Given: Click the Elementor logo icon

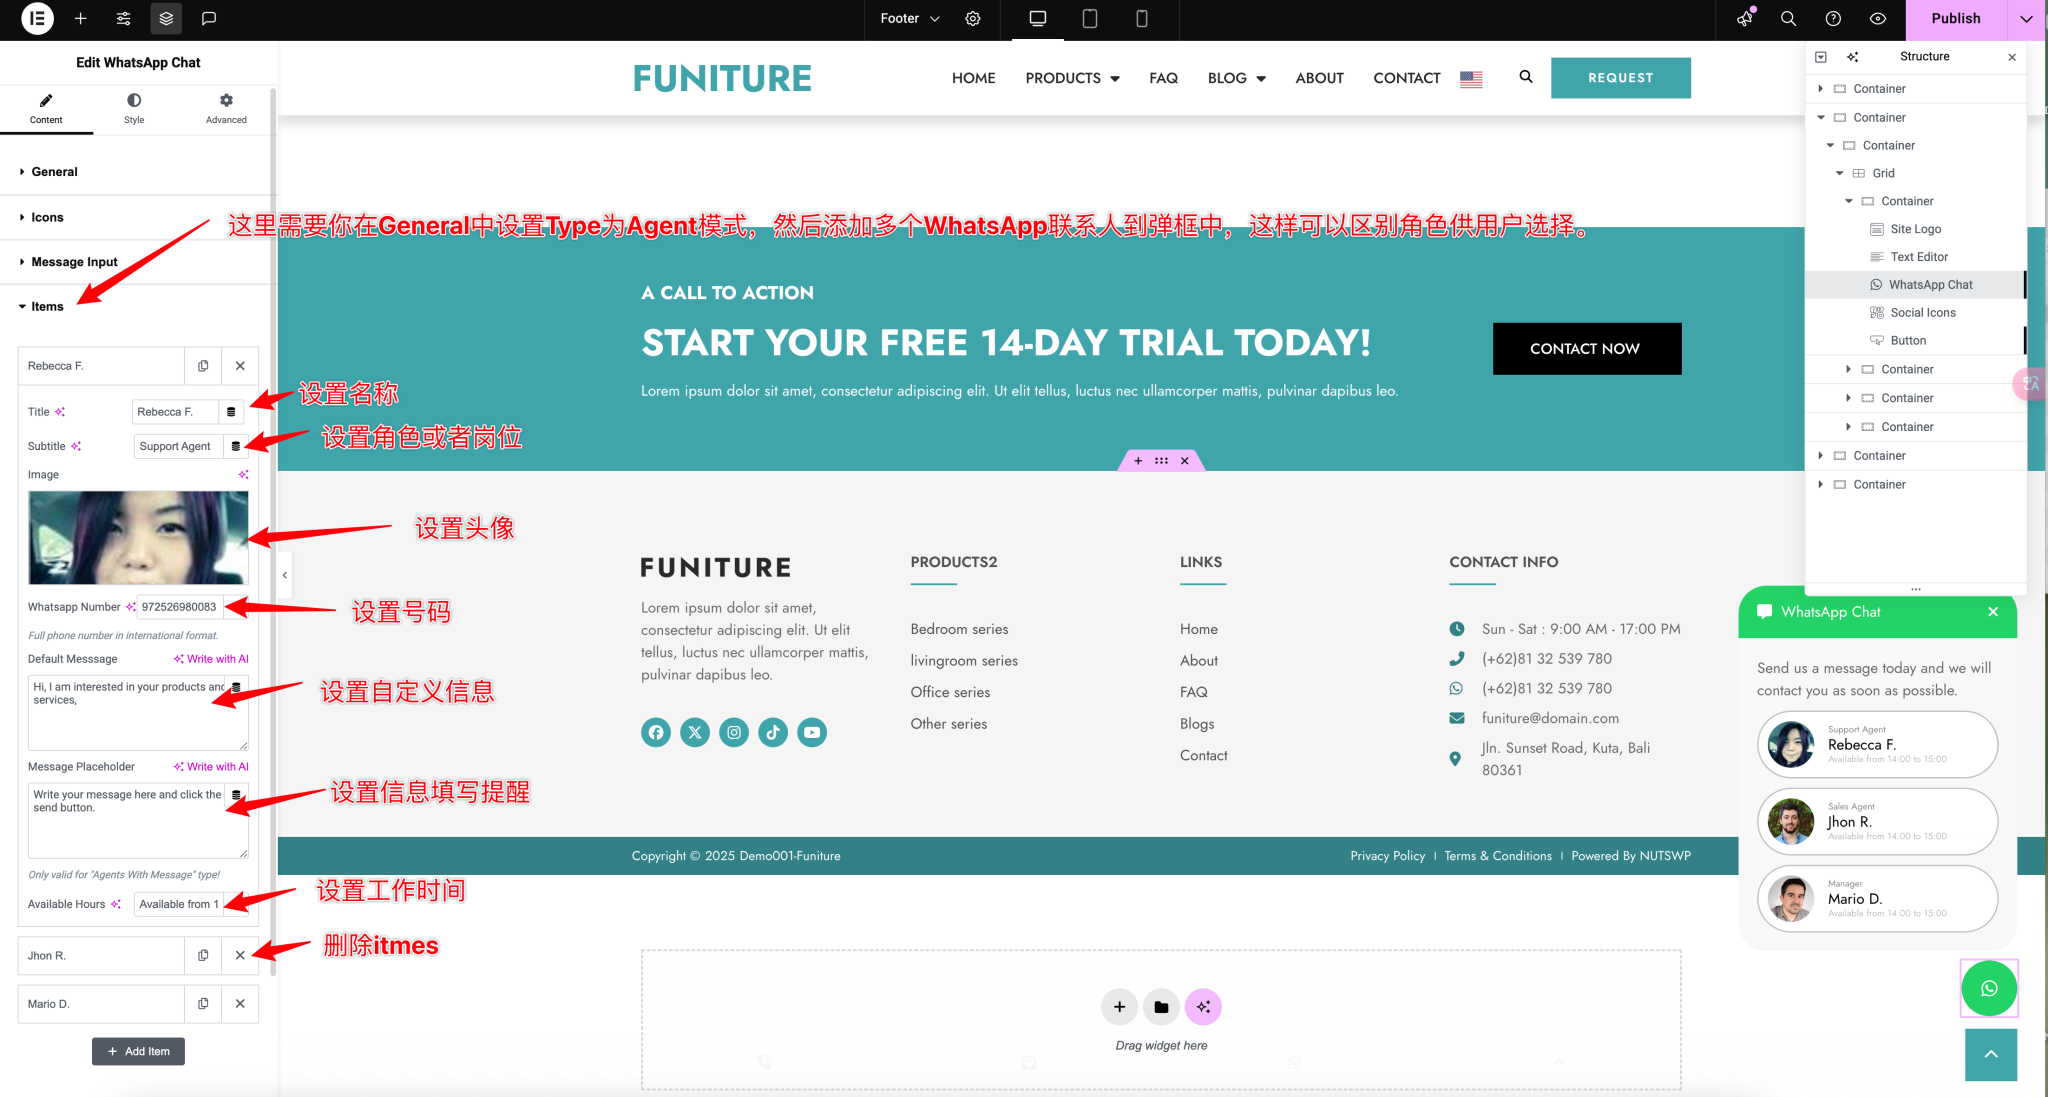Looking at the screenshot, I should click(37, 18).
